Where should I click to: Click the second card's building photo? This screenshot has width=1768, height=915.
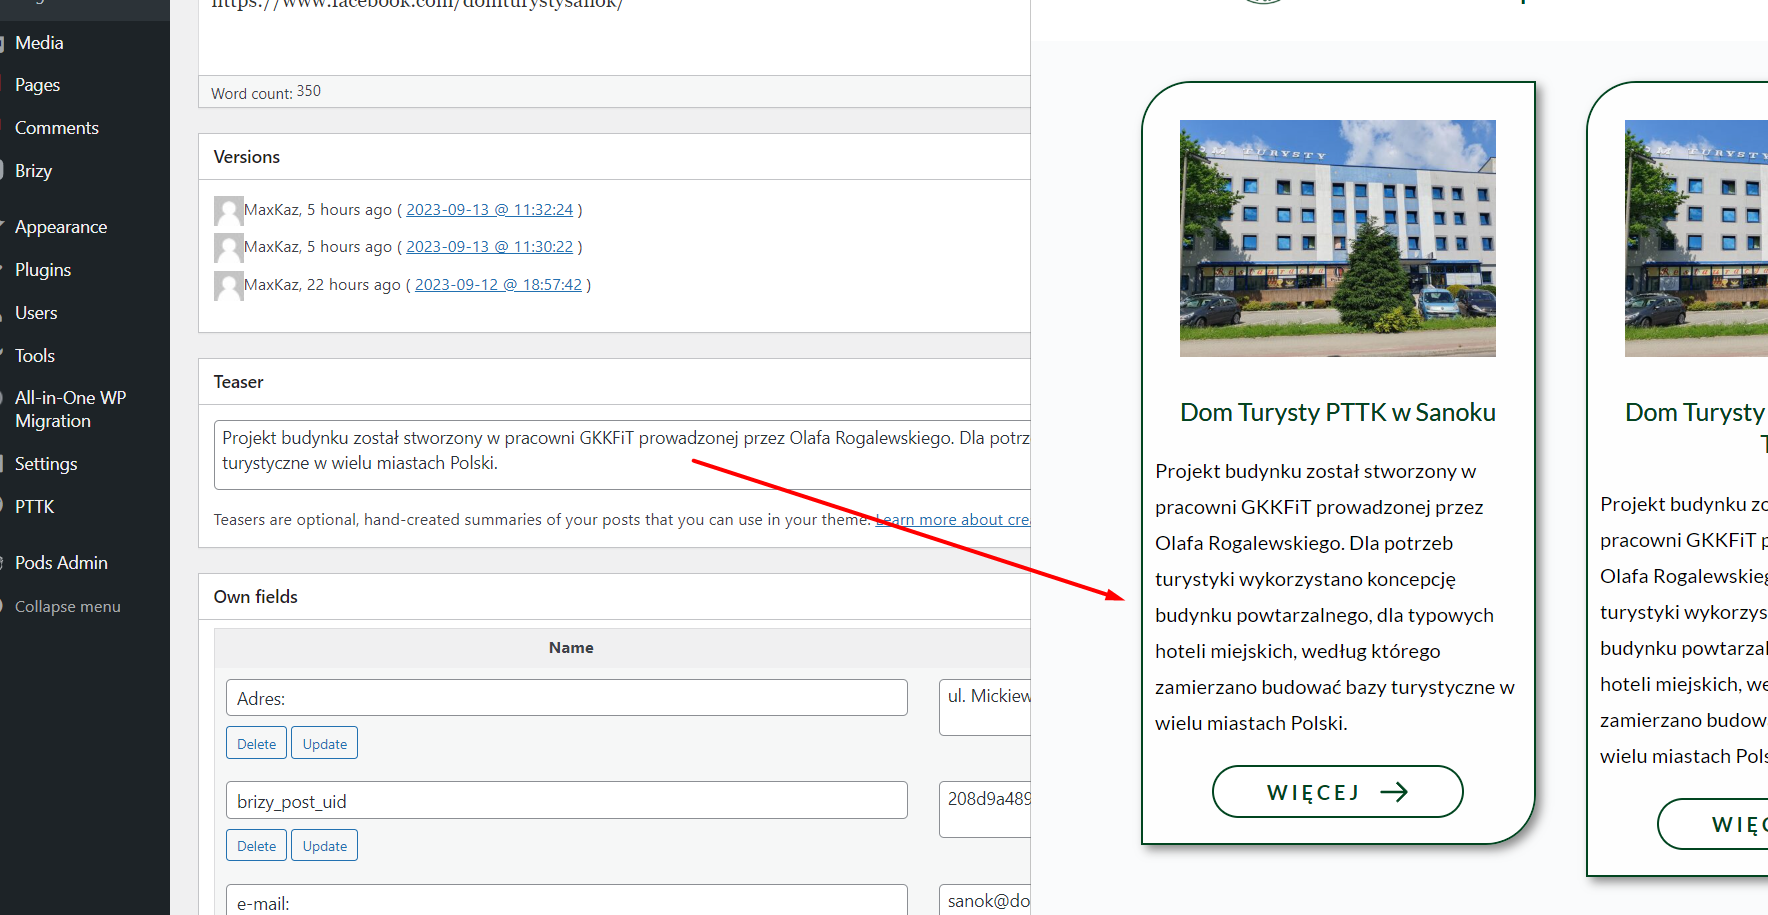pos(1696,239)
